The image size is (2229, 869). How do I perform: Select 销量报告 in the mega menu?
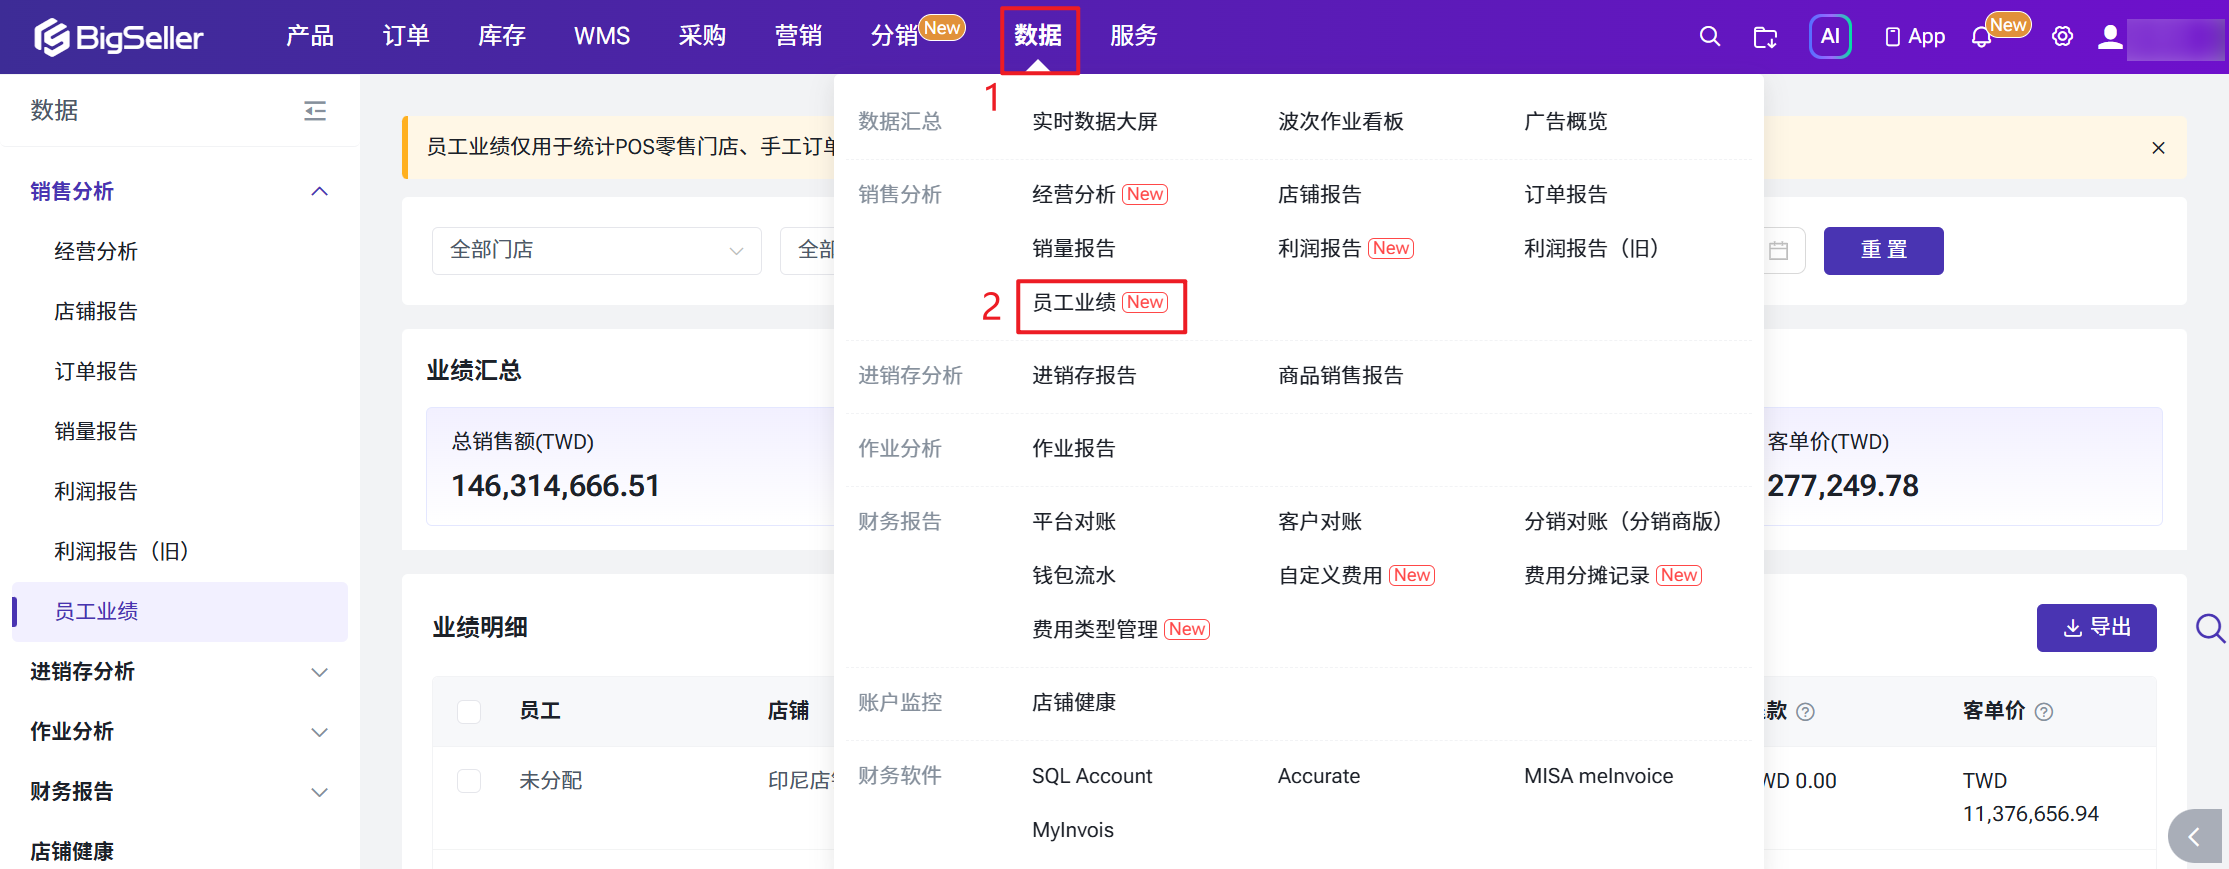pyautogui.click(x=1074, y=249)
